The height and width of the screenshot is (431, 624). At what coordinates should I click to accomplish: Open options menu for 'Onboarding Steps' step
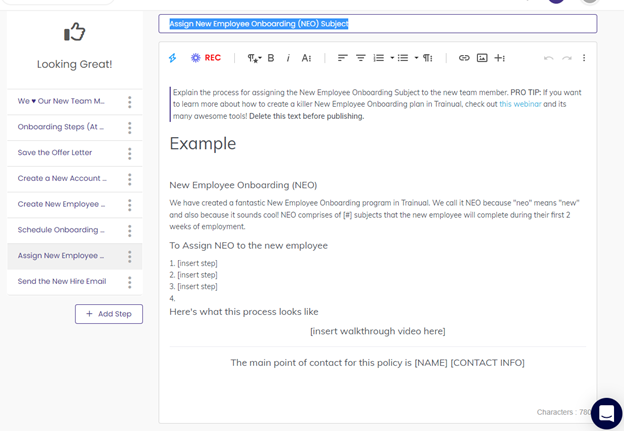coord(129,128)
